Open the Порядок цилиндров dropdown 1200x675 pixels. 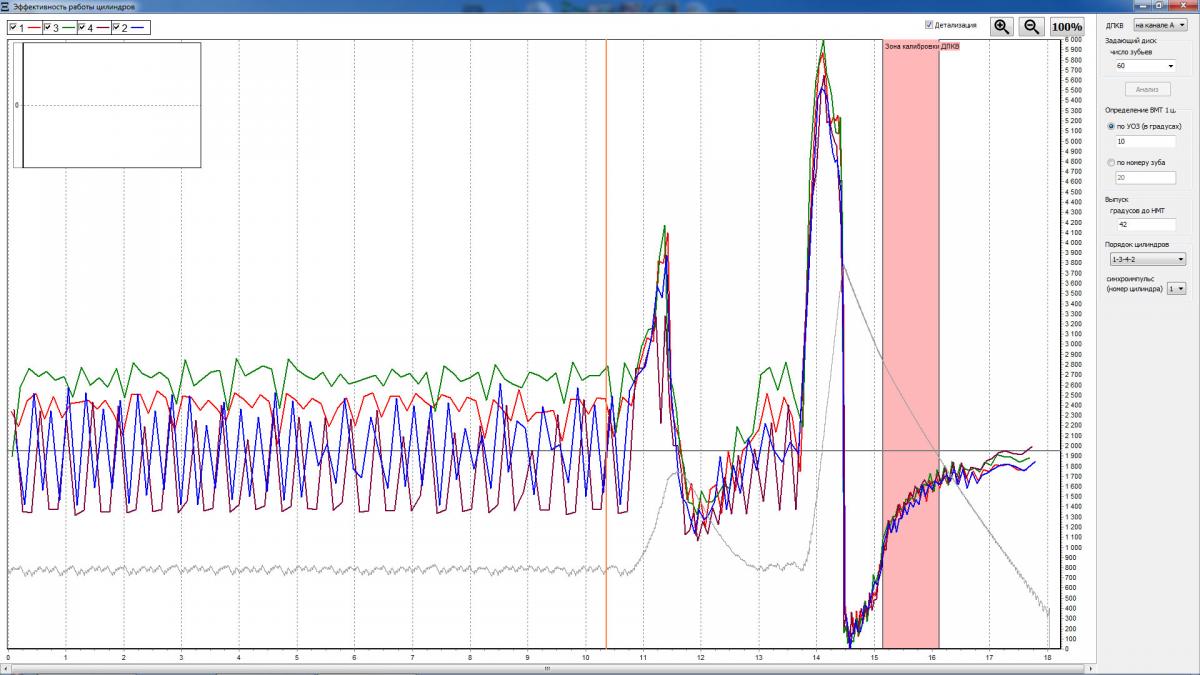click(x=1146, y=258)
